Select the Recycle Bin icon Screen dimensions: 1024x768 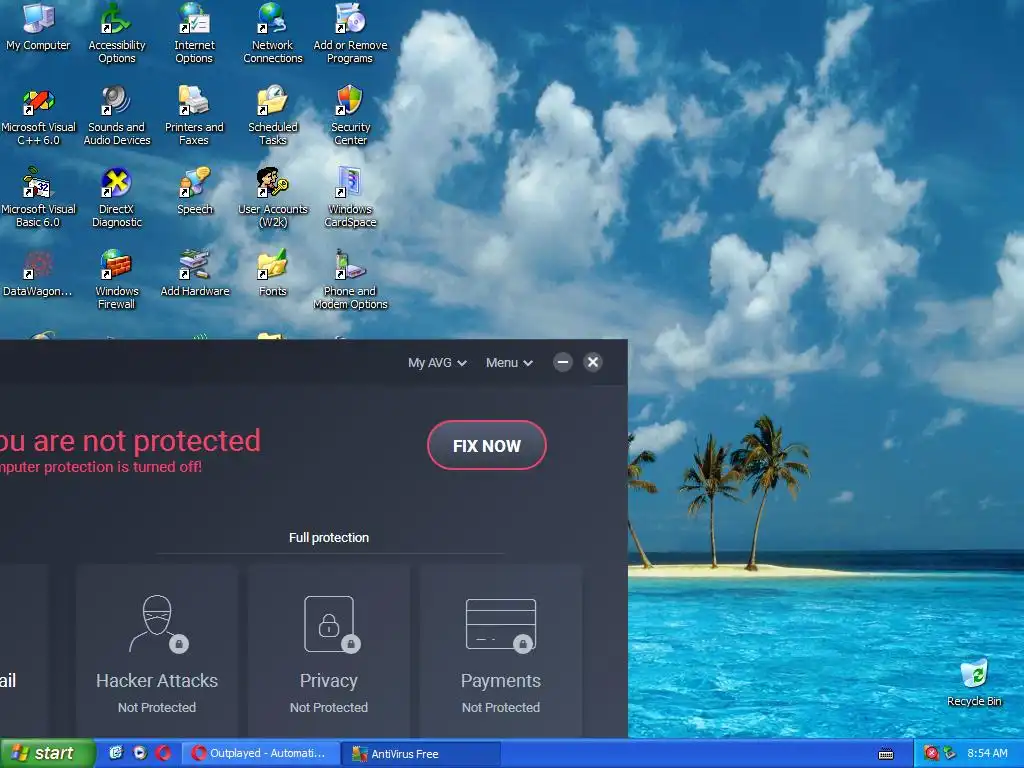click(x=974, y=683)
